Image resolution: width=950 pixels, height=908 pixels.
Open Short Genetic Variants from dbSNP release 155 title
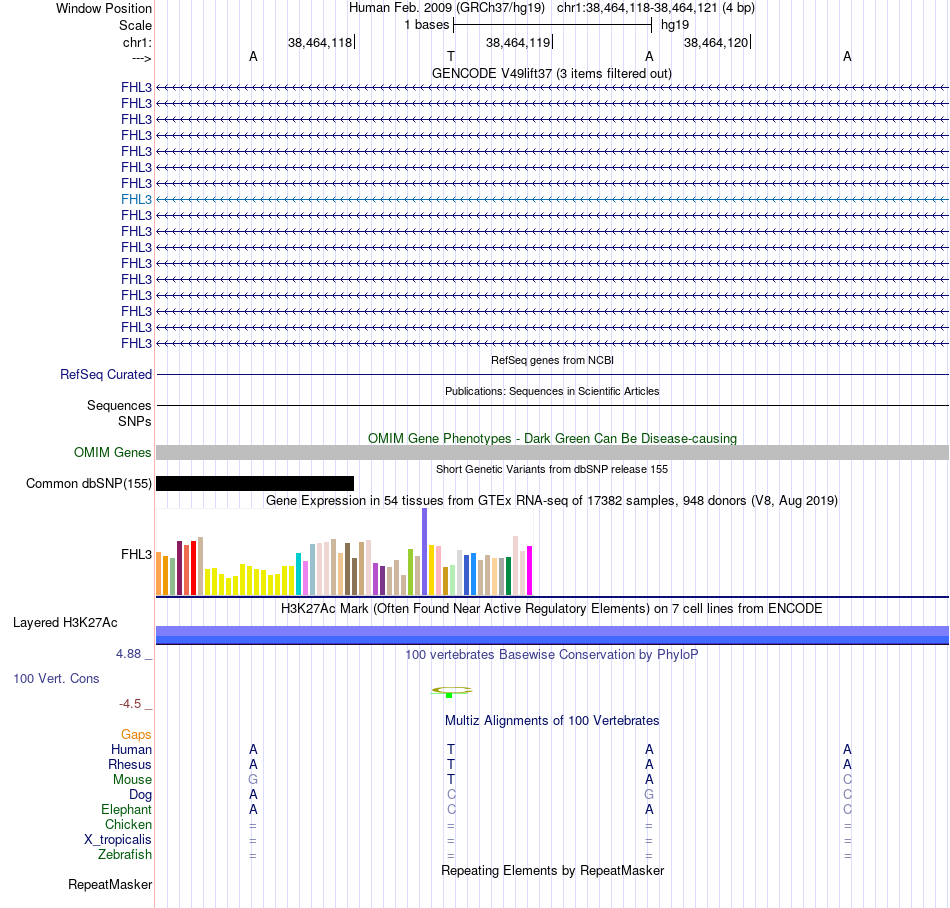coord(552,469)
